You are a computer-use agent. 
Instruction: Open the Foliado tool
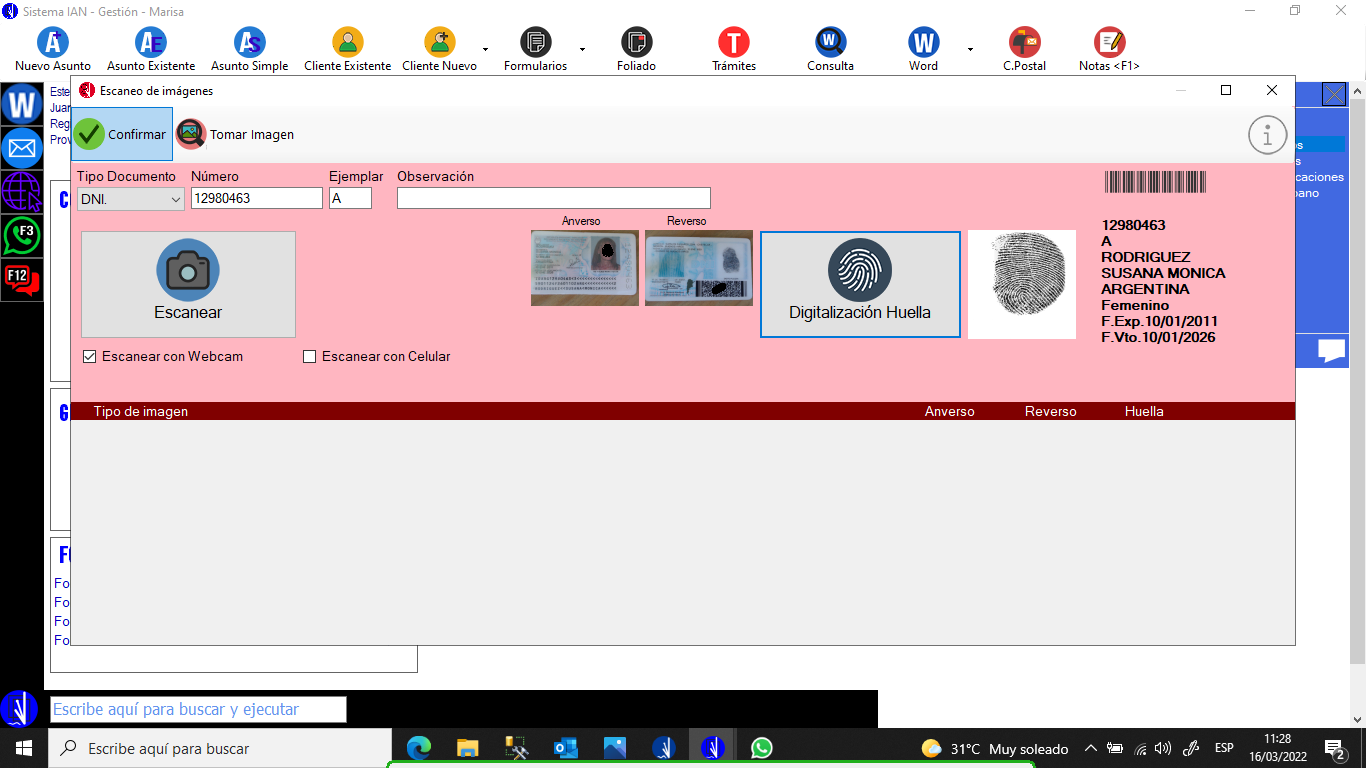636,43
